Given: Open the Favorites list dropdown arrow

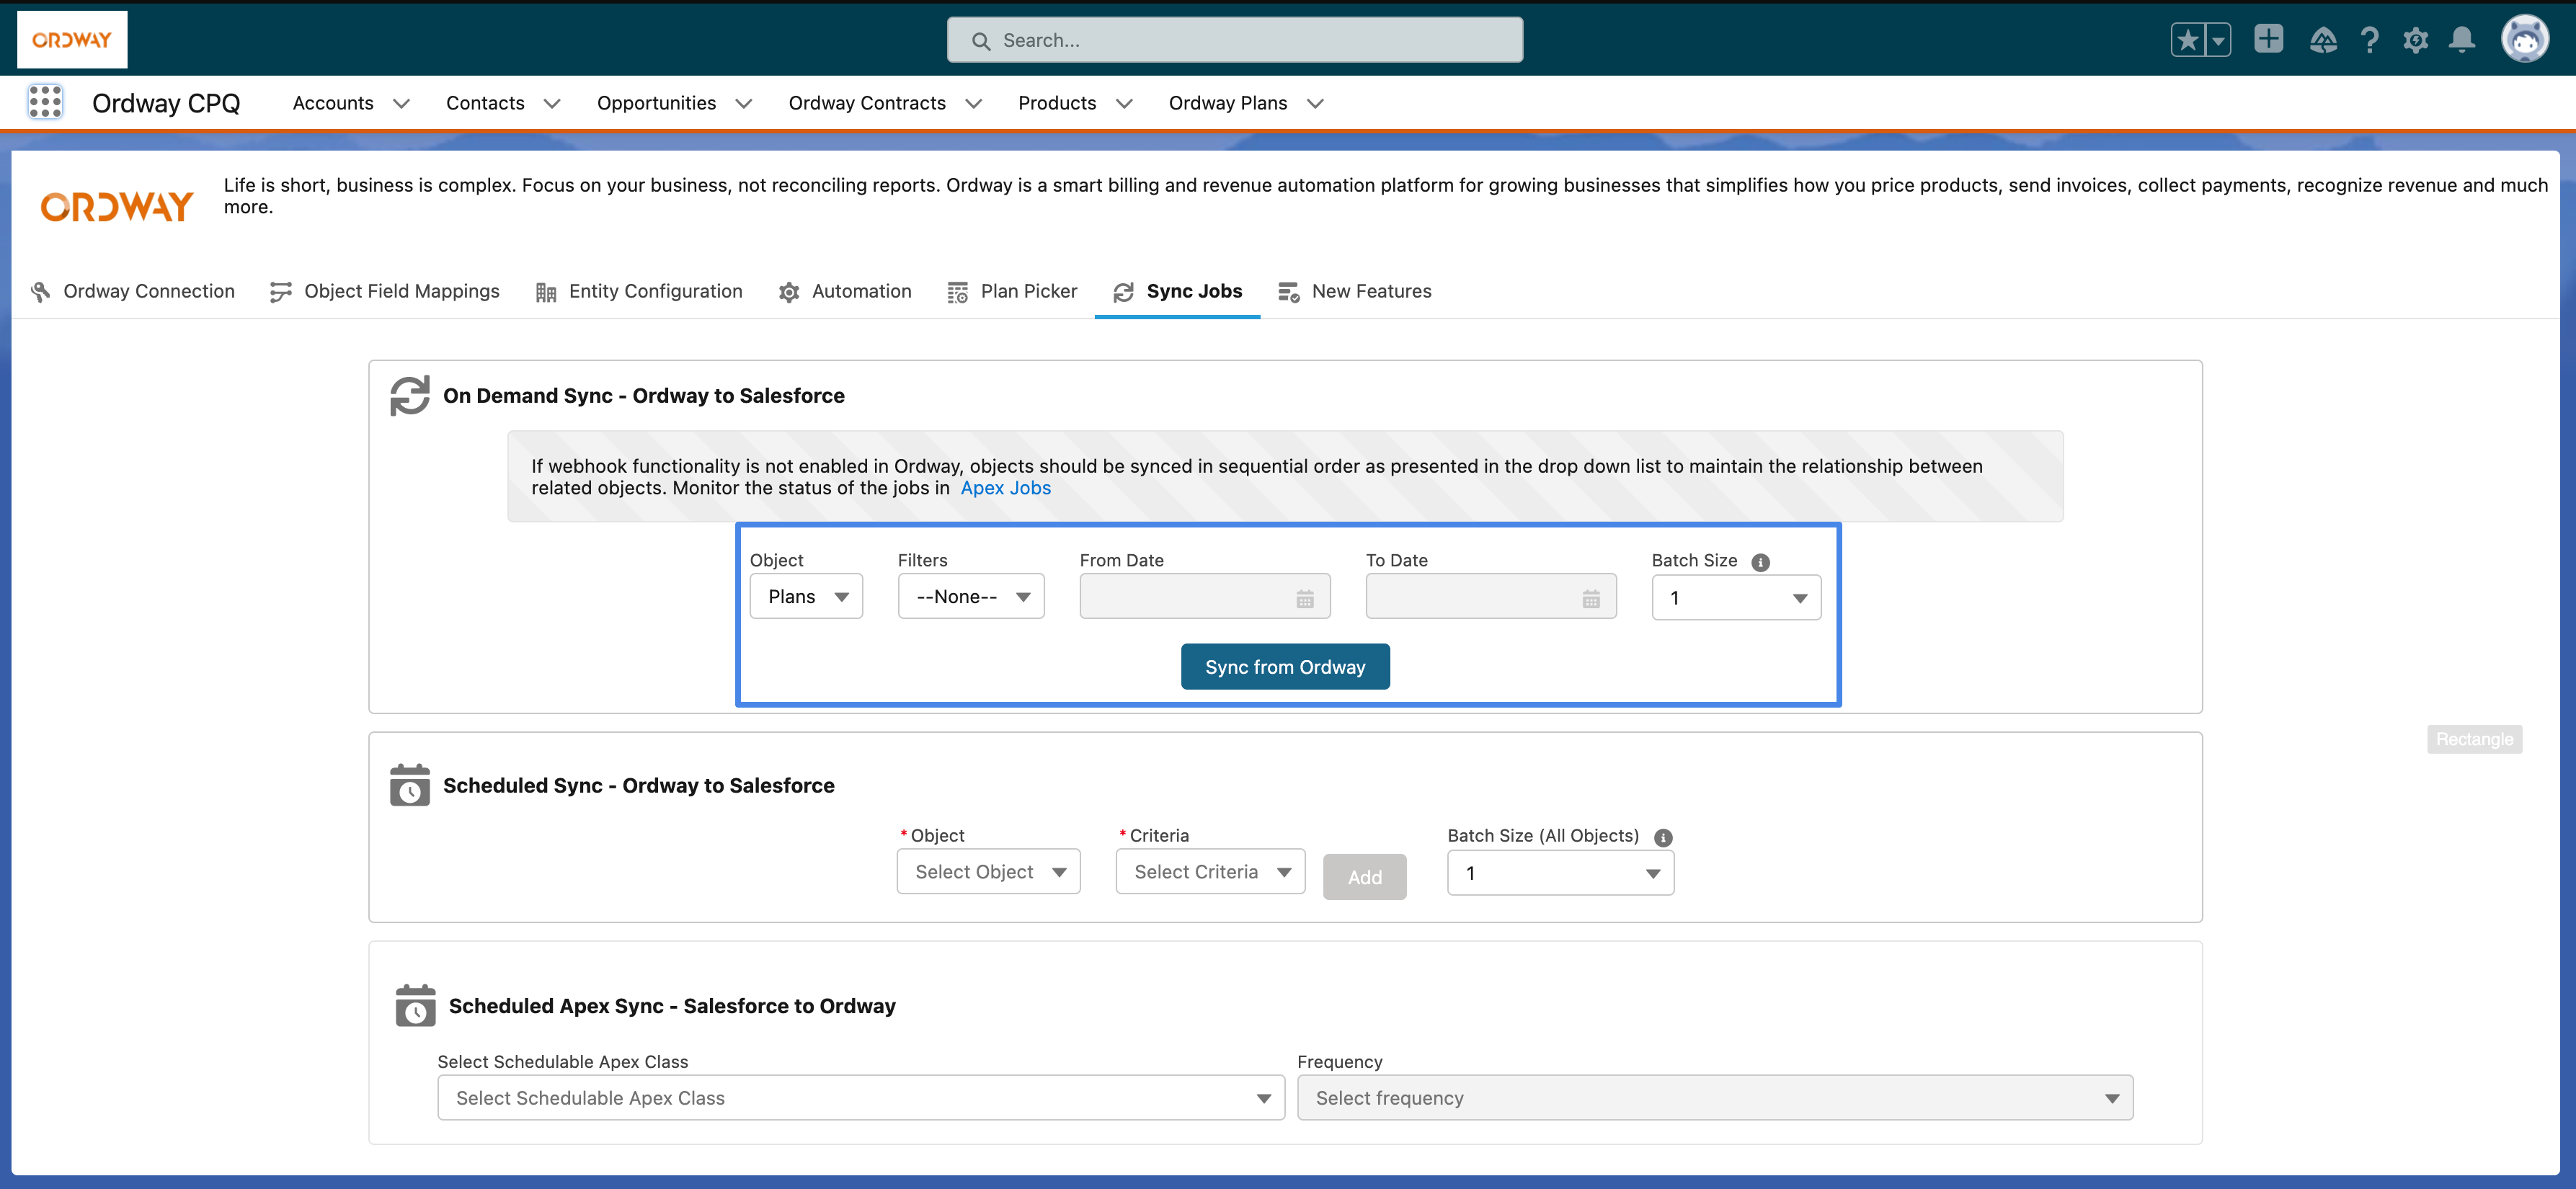Looking at the screenshot, I should tap(2218, 40).
